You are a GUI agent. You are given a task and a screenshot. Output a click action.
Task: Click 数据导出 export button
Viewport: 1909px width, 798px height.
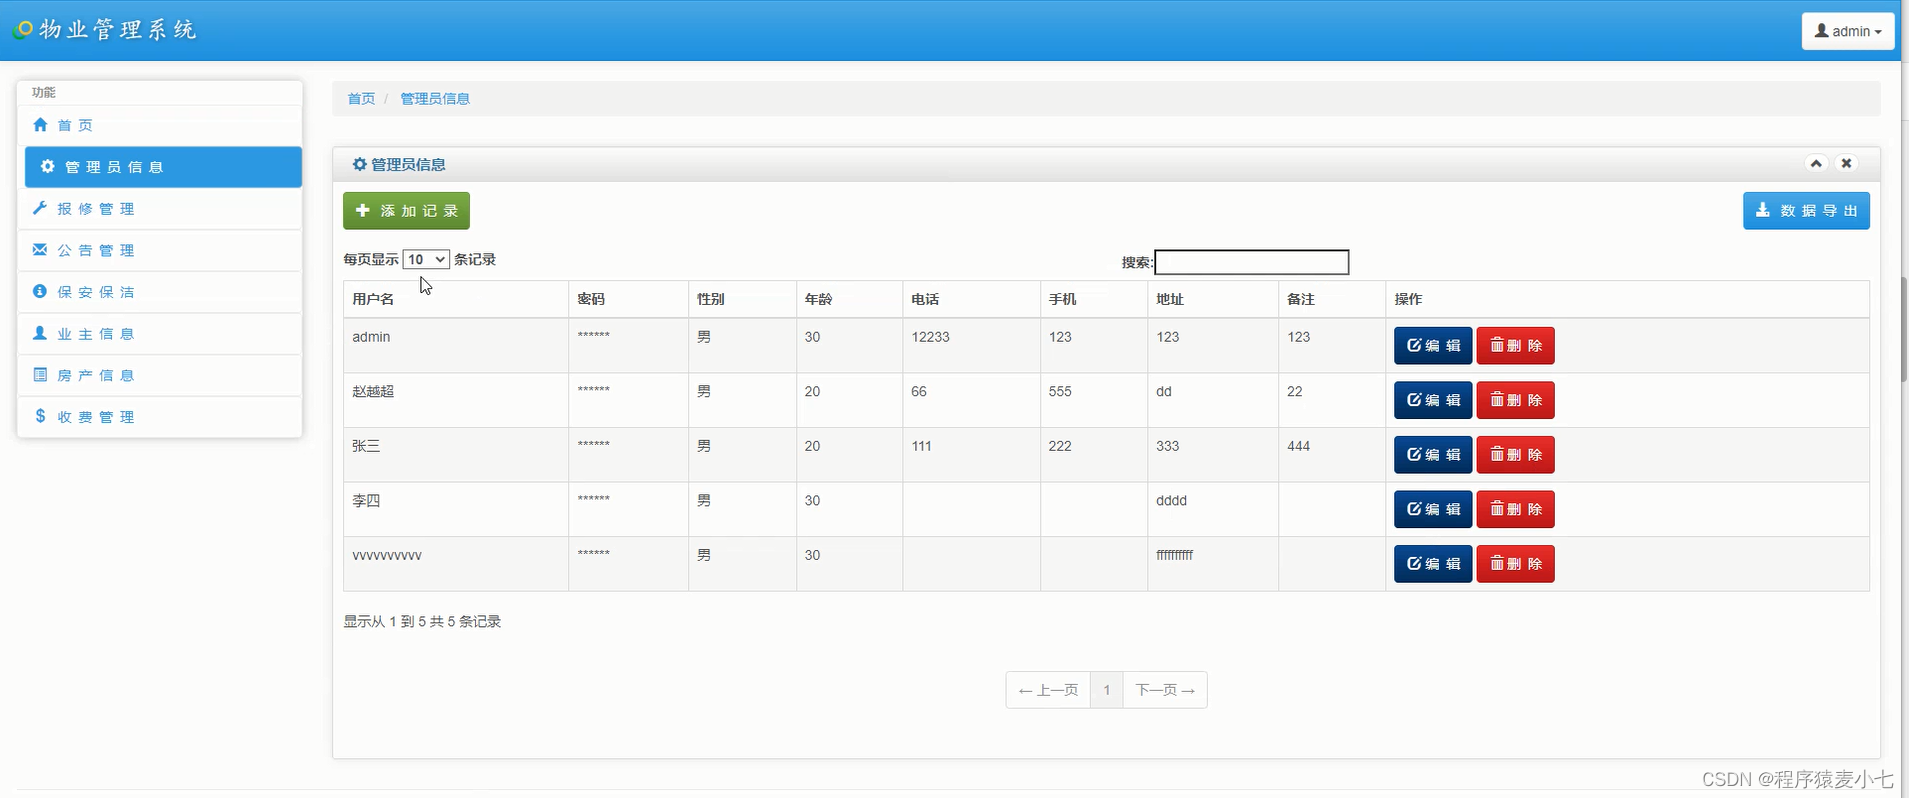tap(1806, 211)
